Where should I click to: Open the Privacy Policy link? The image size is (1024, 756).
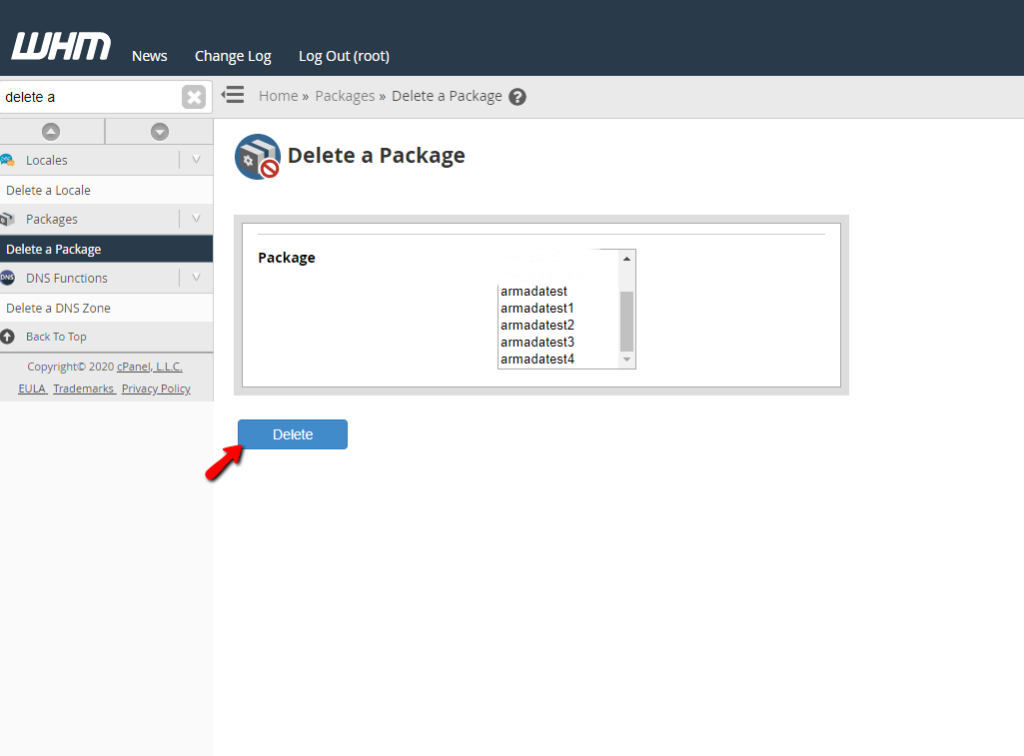pos(156,388)
